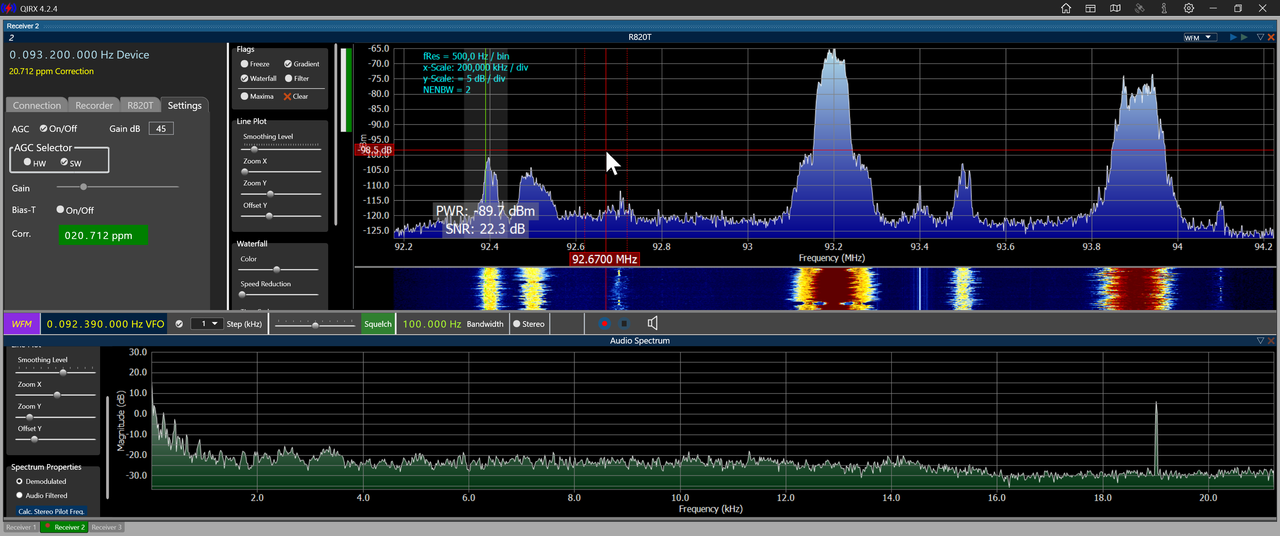Click the satellite icon in title bar
Viewport: 1280px width, 536px height.
pyautogui.click(x=1140, y=8)
